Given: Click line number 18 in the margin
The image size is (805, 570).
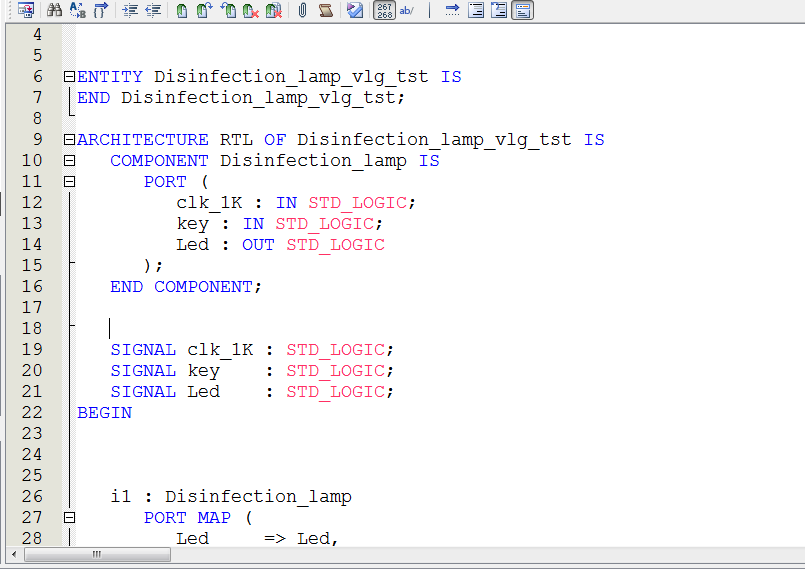Looking at the screenshot, I should 32,329.
